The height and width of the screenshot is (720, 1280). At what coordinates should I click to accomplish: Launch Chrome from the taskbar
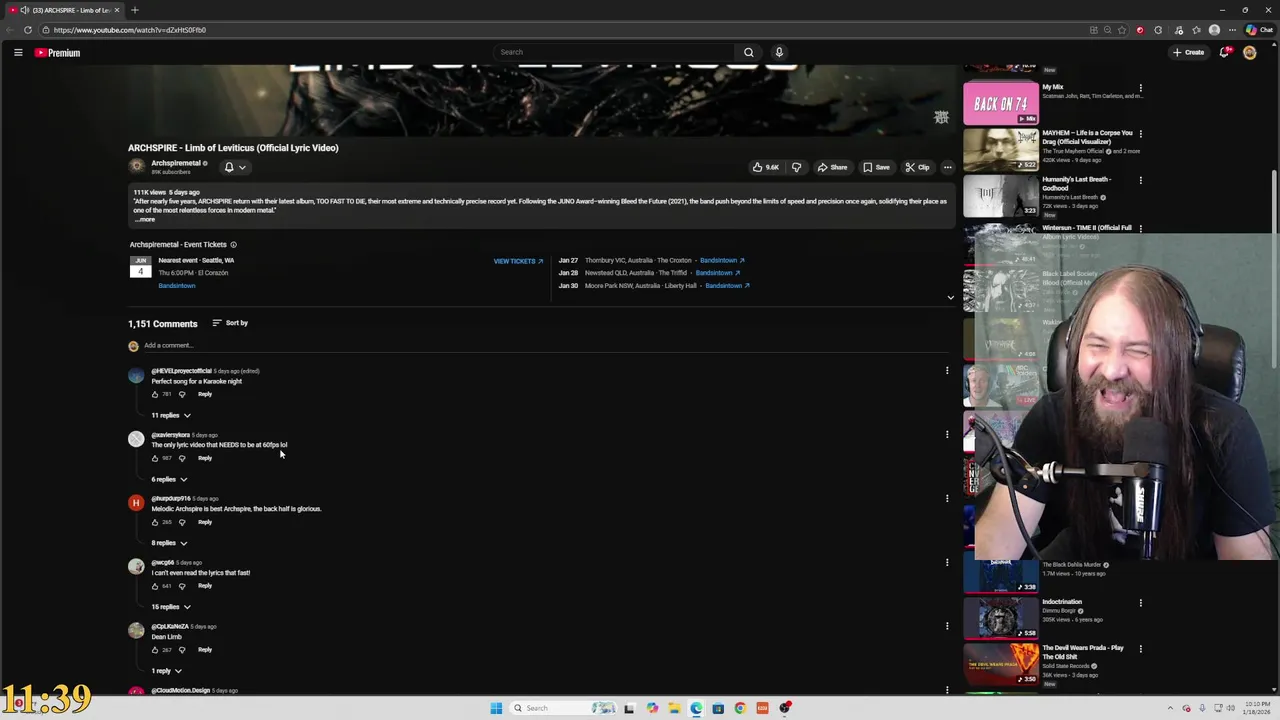coord(740,708)
